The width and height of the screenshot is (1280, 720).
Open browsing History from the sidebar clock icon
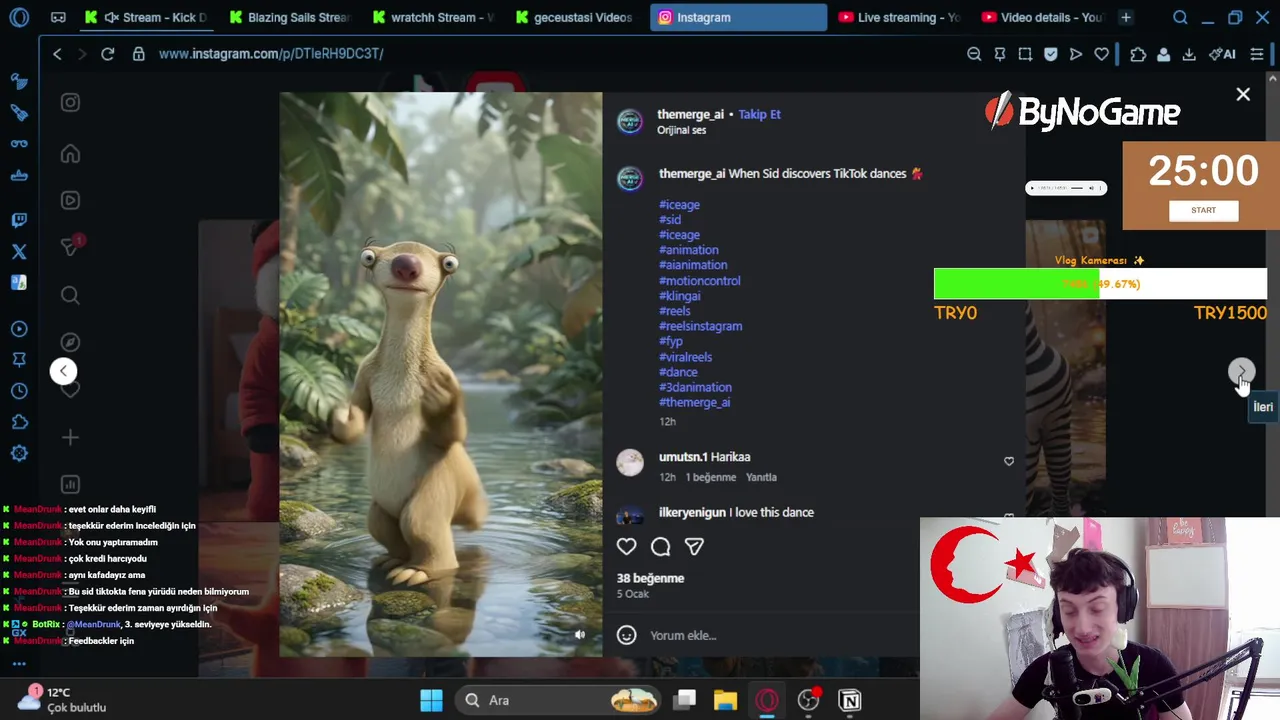(19, 391)
